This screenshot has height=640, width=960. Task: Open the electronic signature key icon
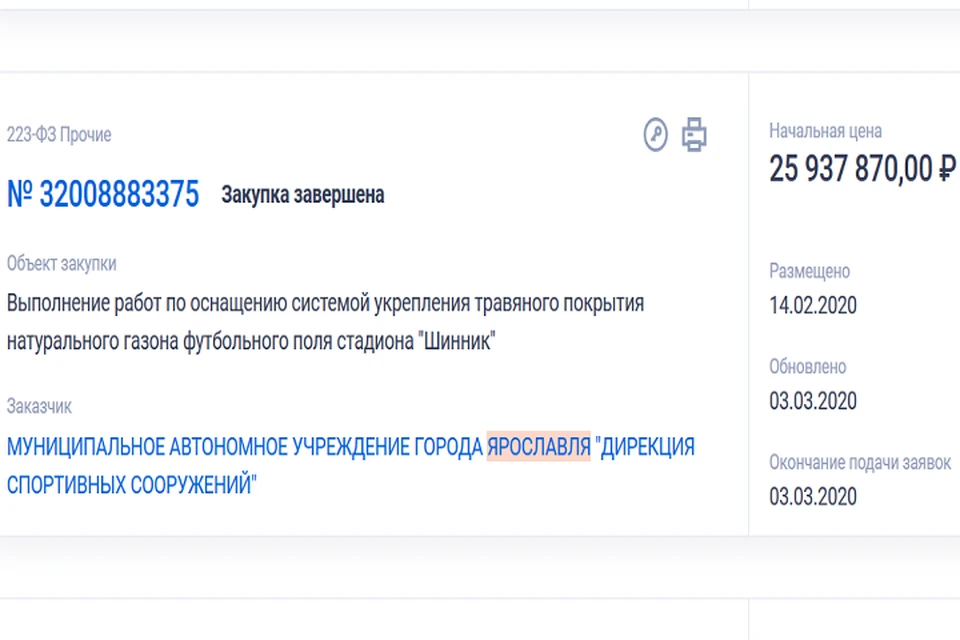point(655,134)
